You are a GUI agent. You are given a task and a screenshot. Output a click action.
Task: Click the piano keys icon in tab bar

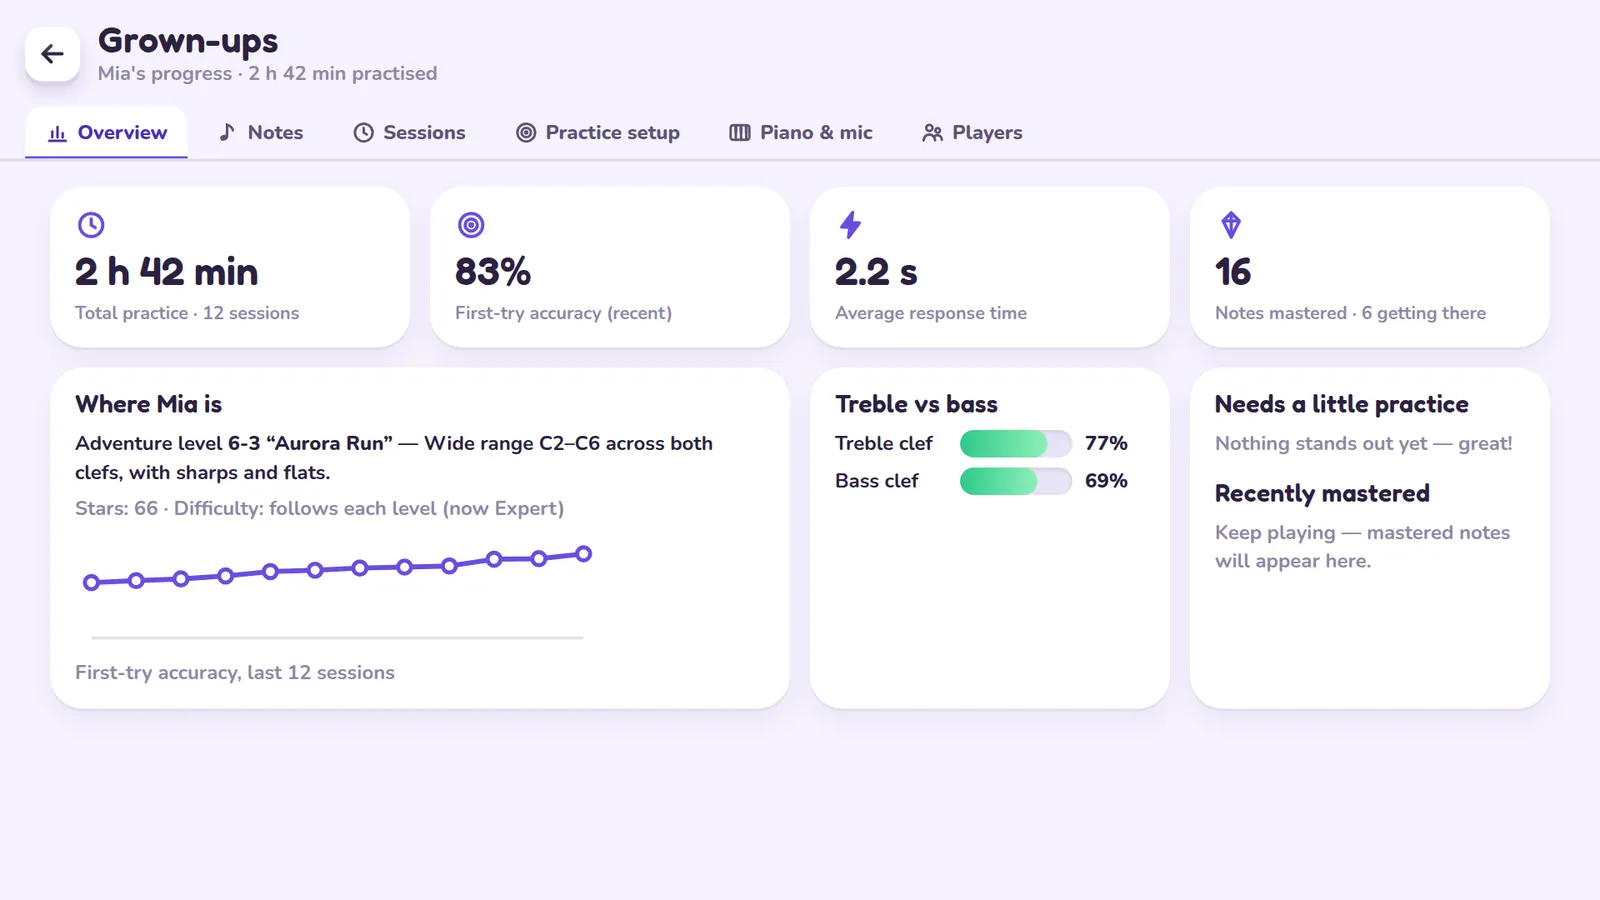(x=740, y=133)
